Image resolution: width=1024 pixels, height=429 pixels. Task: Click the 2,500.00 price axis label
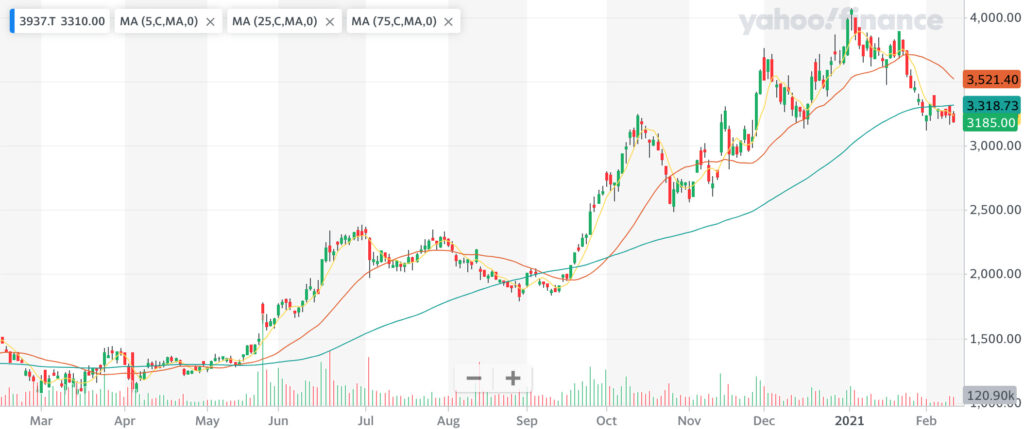[993, 210]
